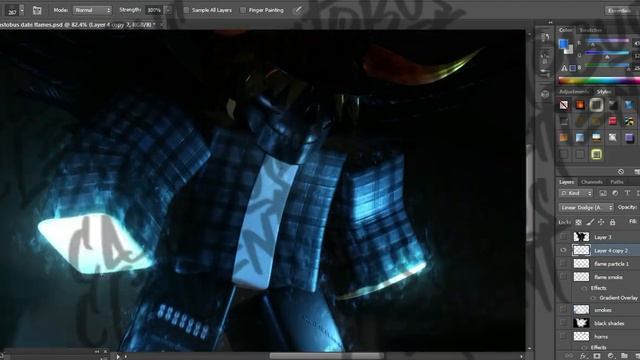Apply the Default Style (None) swatch
This screenshot has width=640, height=360.
564,105
